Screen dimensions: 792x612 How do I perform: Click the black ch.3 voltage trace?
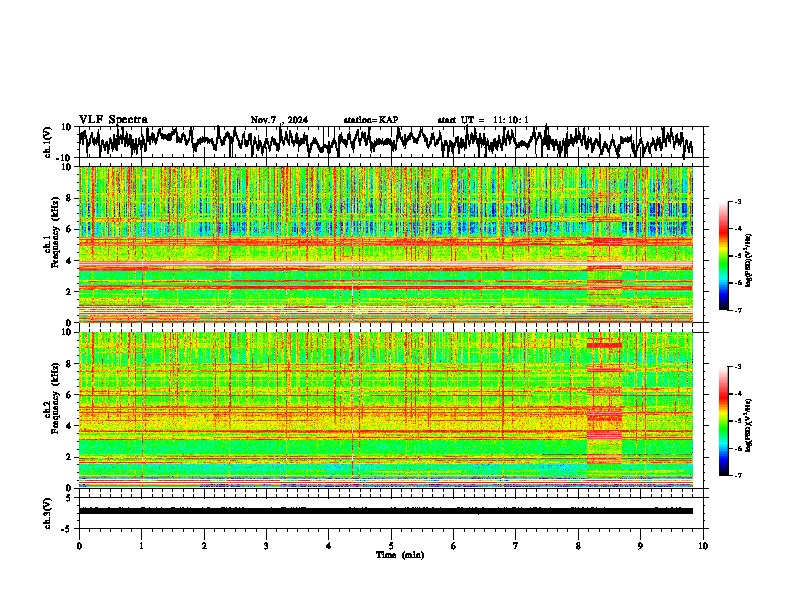tap(386, 511)
